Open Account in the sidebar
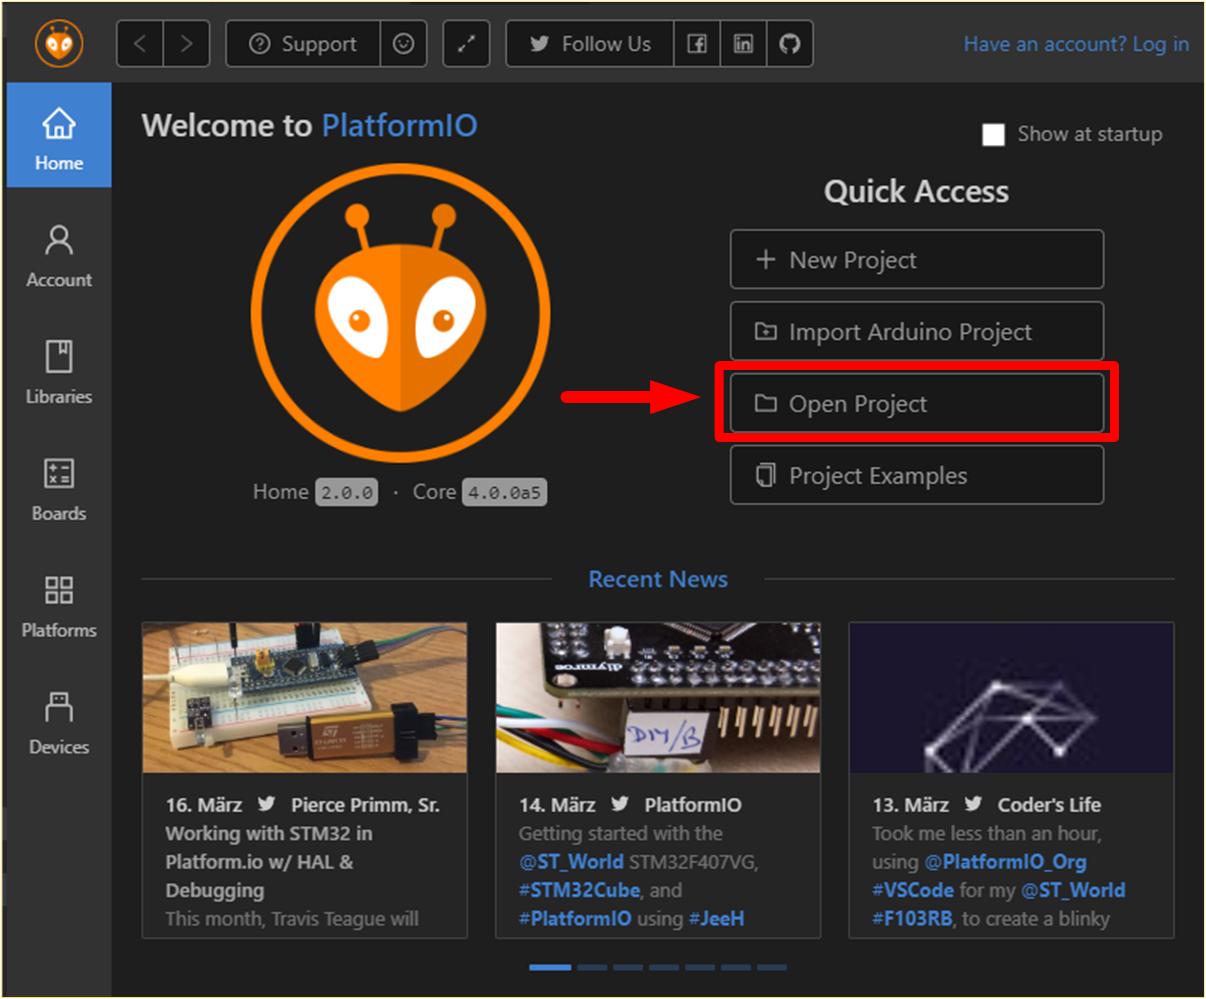 click(59, 256)
